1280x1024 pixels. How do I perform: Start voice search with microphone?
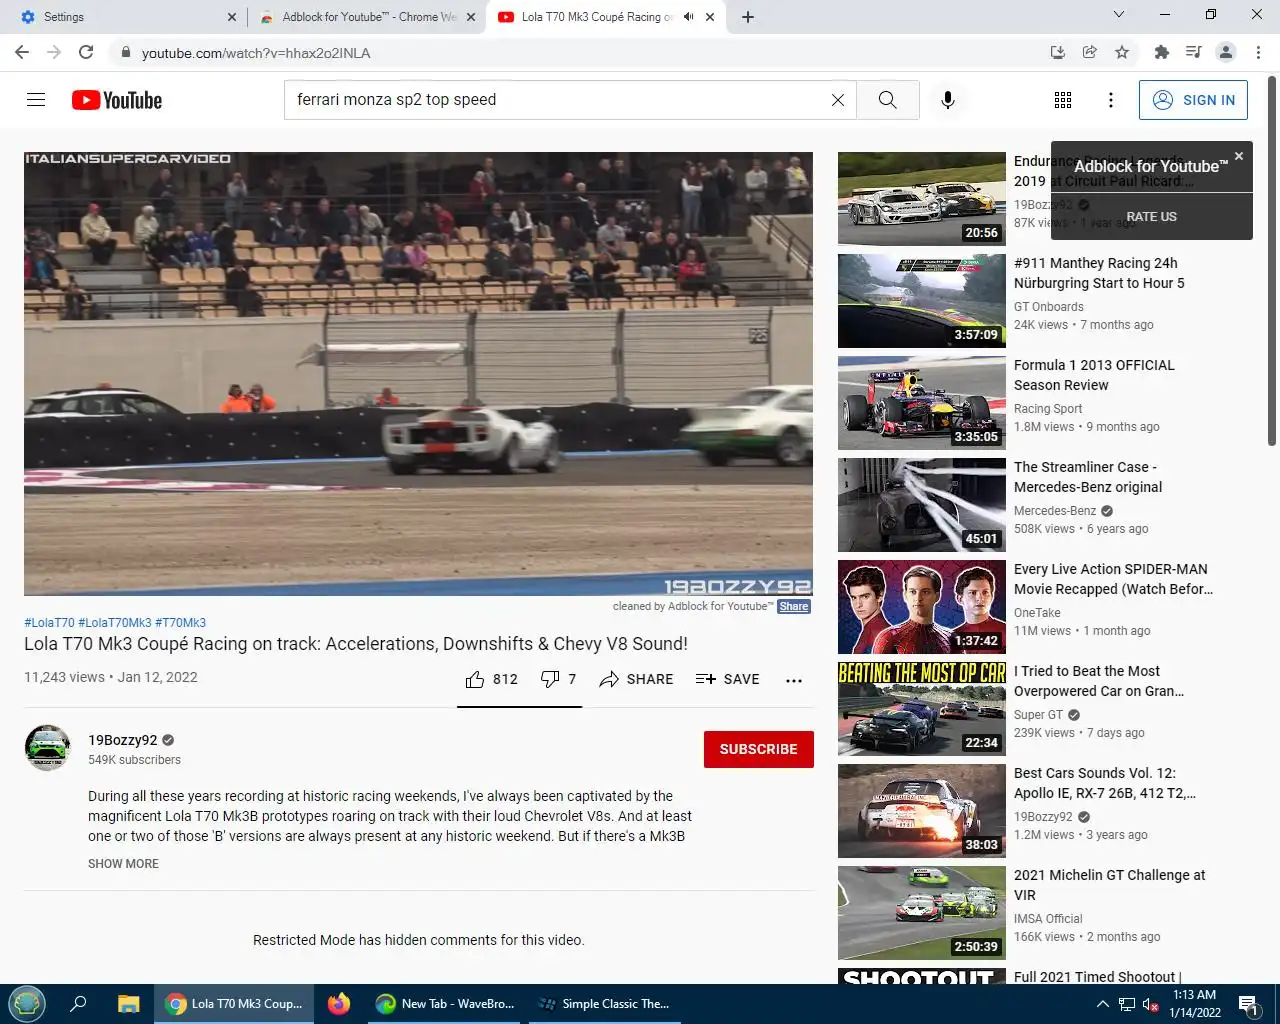(948, 100)
